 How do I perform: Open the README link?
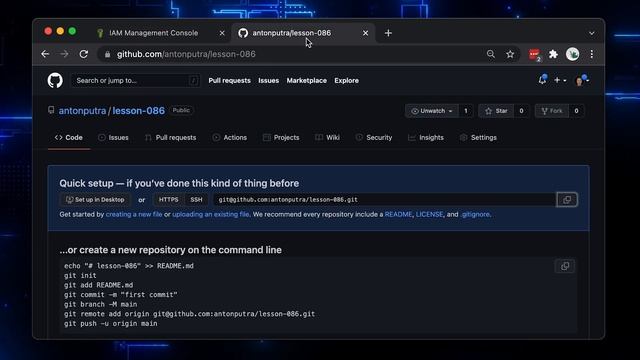pyautogui.click(x=398, y=214)
